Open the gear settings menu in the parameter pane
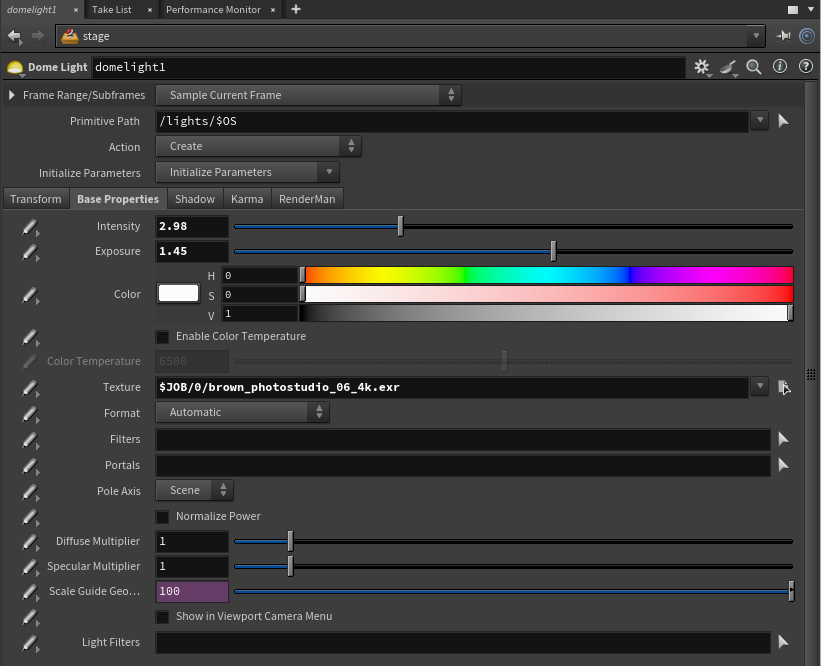 (701, 67)
